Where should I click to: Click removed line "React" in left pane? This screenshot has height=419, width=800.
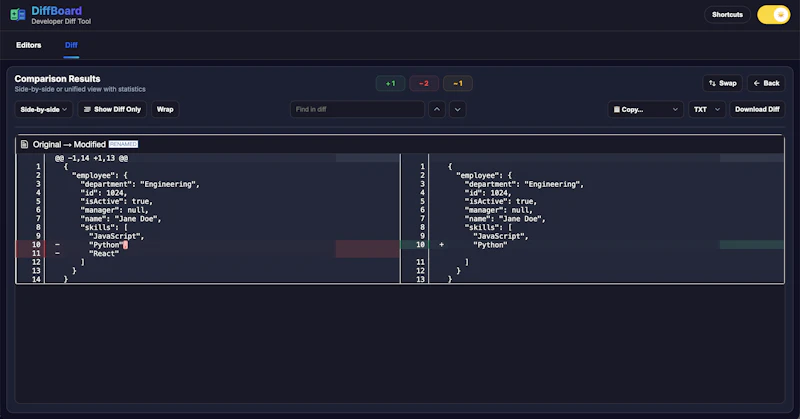point(104,254)
